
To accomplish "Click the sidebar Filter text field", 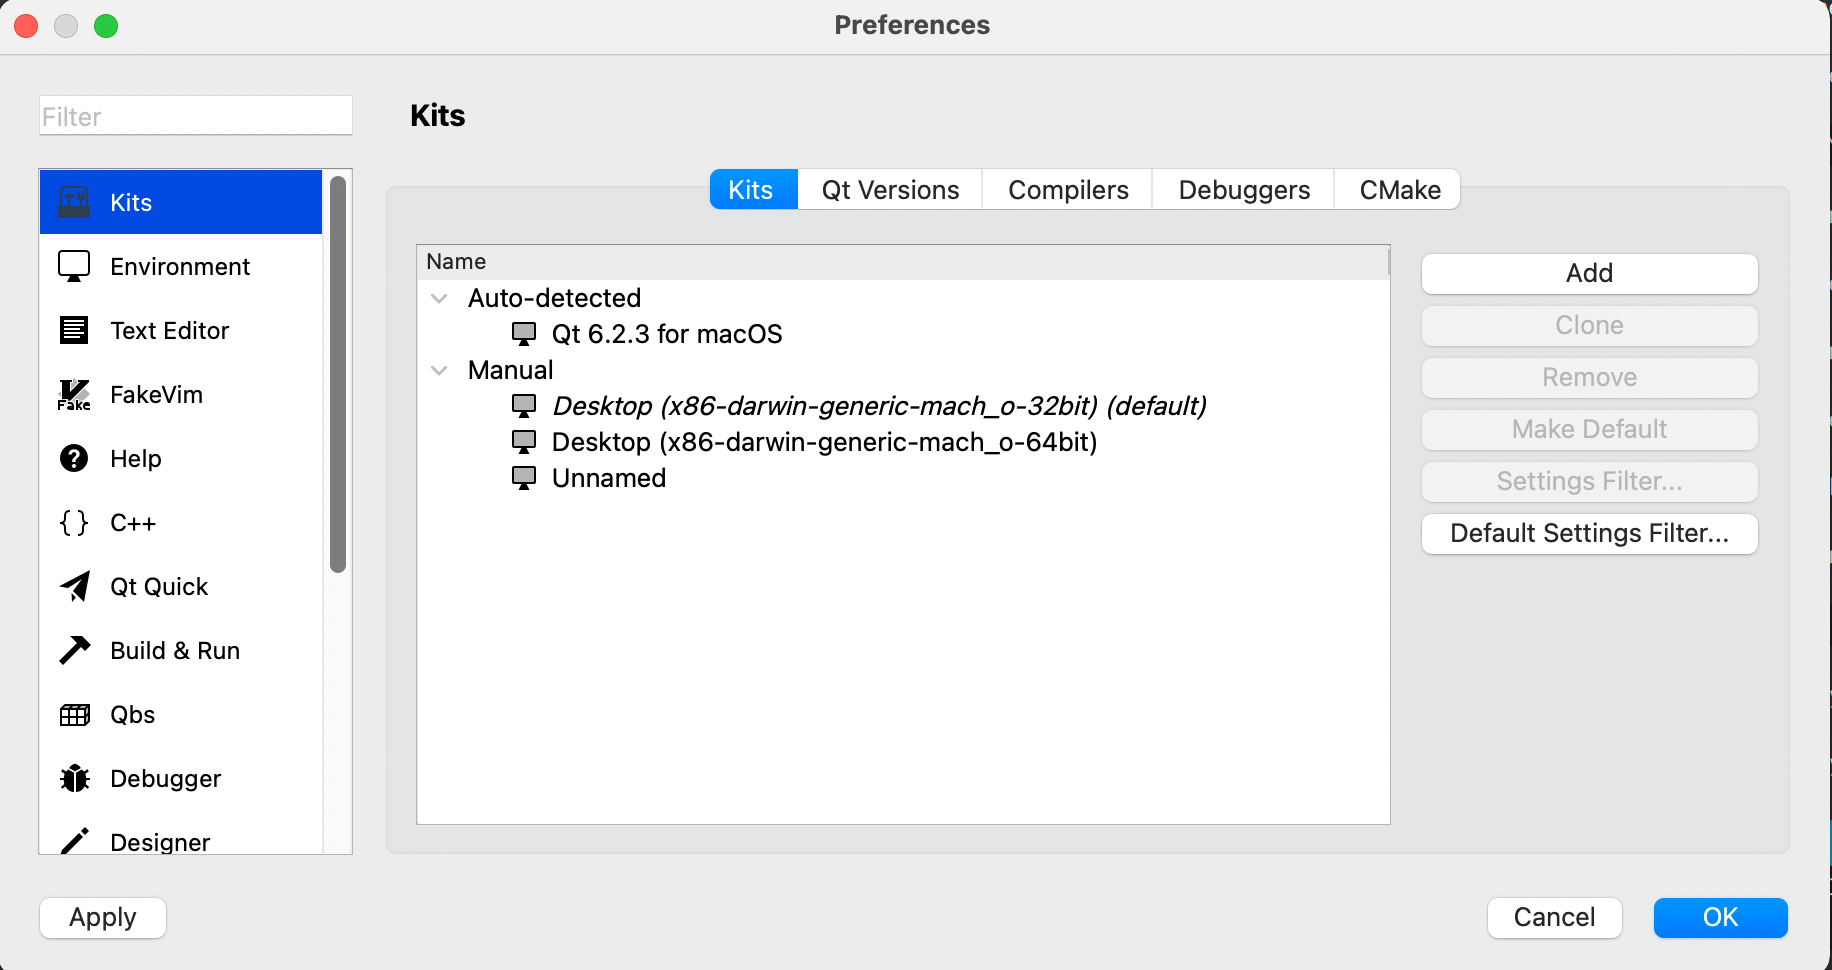I will (x=196, y=116).
